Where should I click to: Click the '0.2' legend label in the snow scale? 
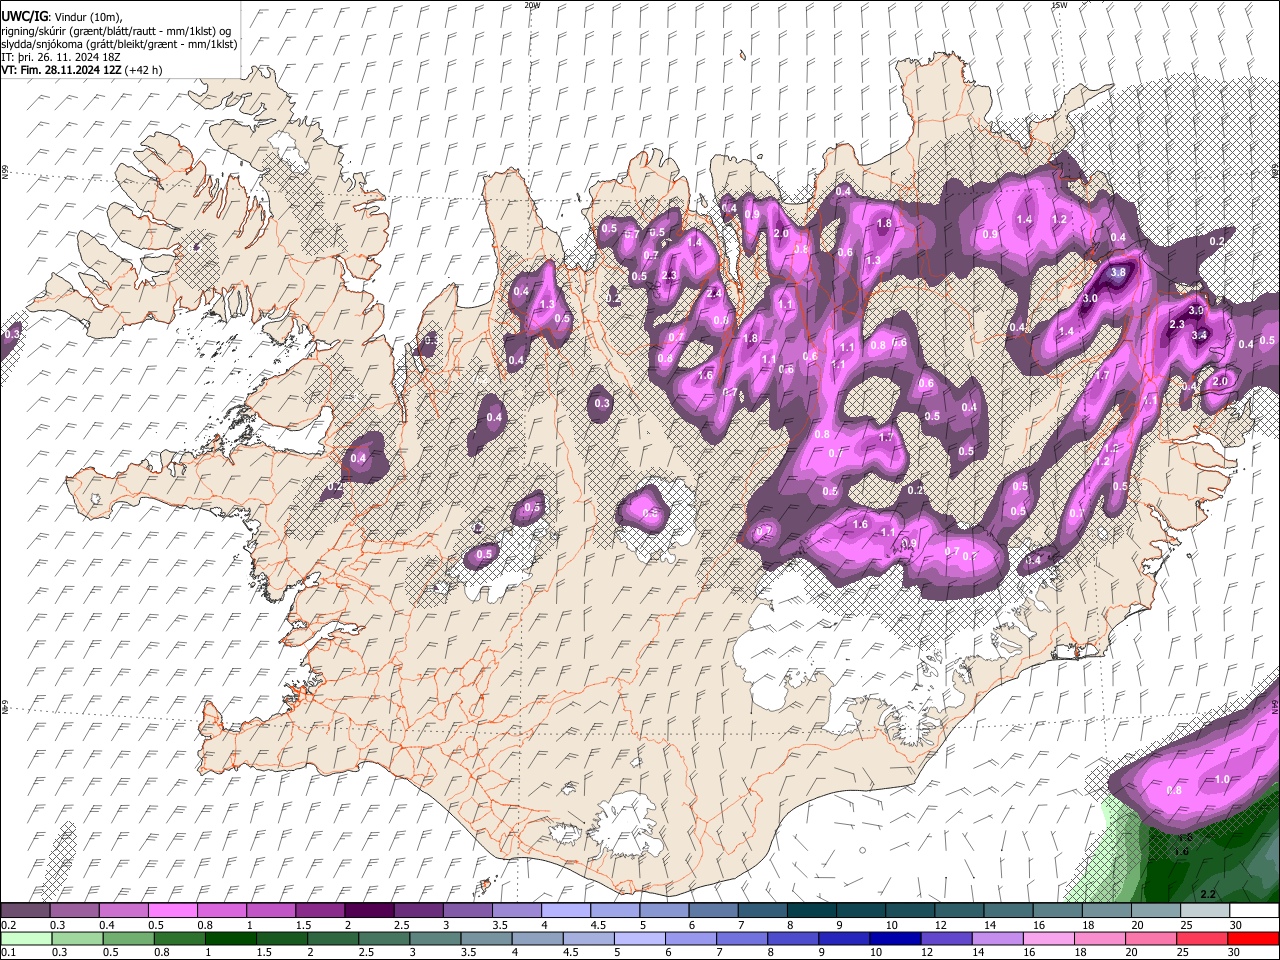[7, 925]
